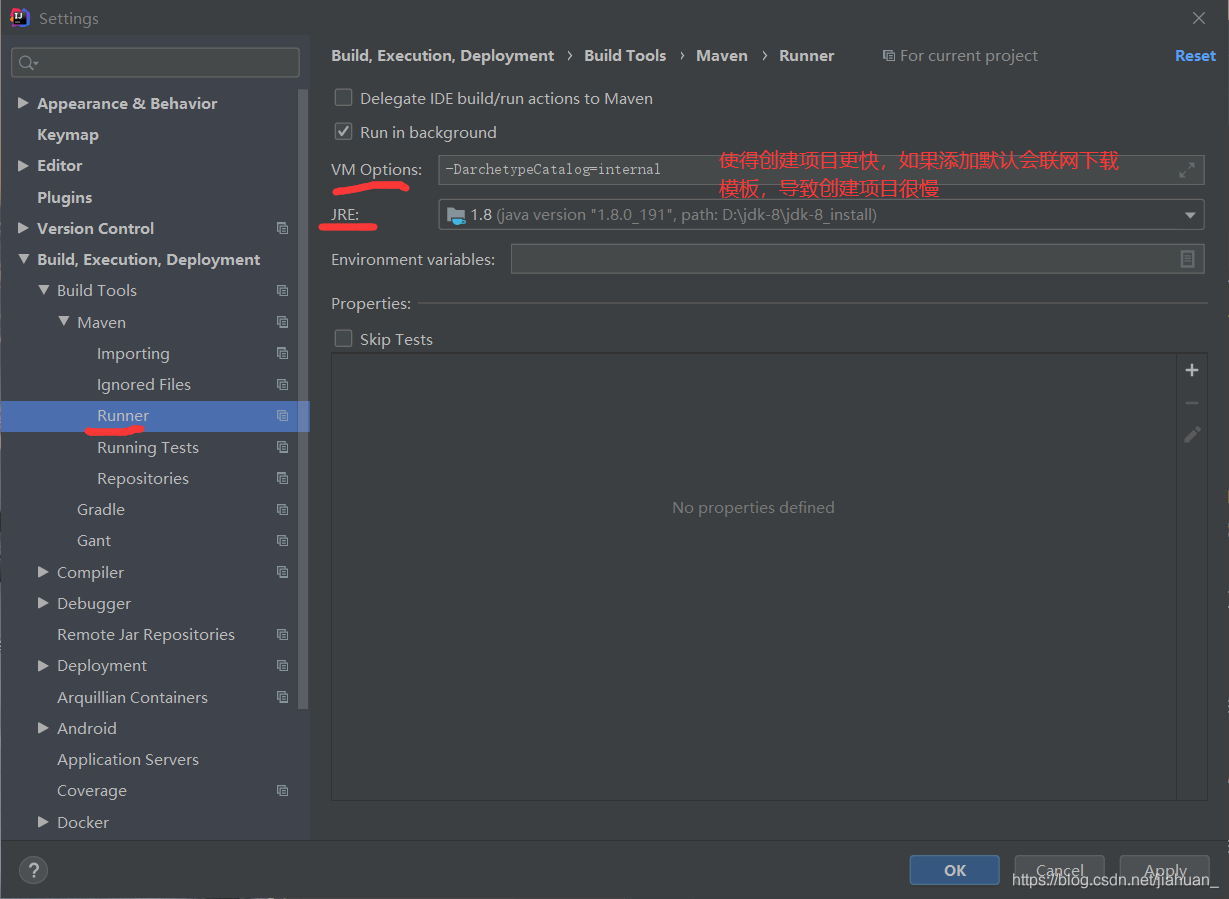This screenshot has height=899, width=1229.
Task: Expand Appearance & Behavior section
Action: [23, 103]
